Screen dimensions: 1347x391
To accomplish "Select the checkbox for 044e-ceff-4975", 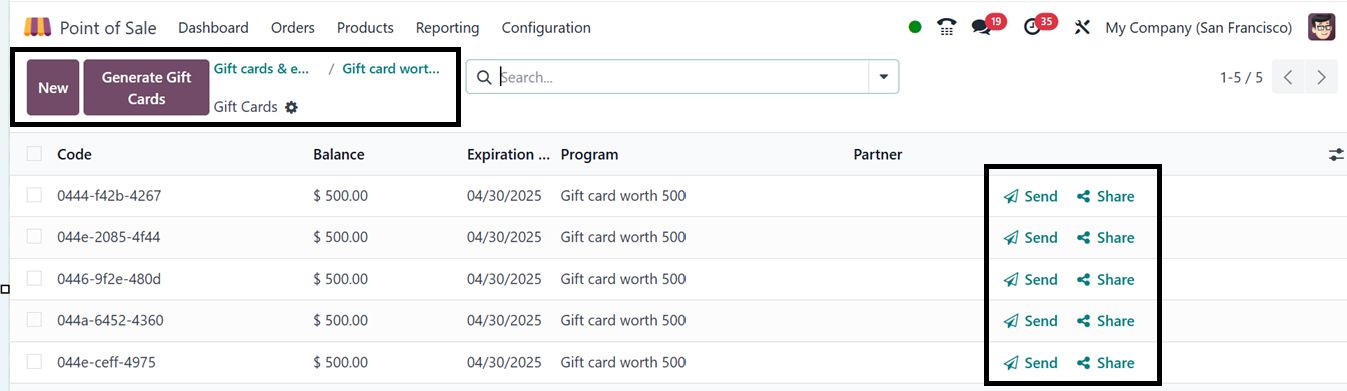I will tap(35, 361).
